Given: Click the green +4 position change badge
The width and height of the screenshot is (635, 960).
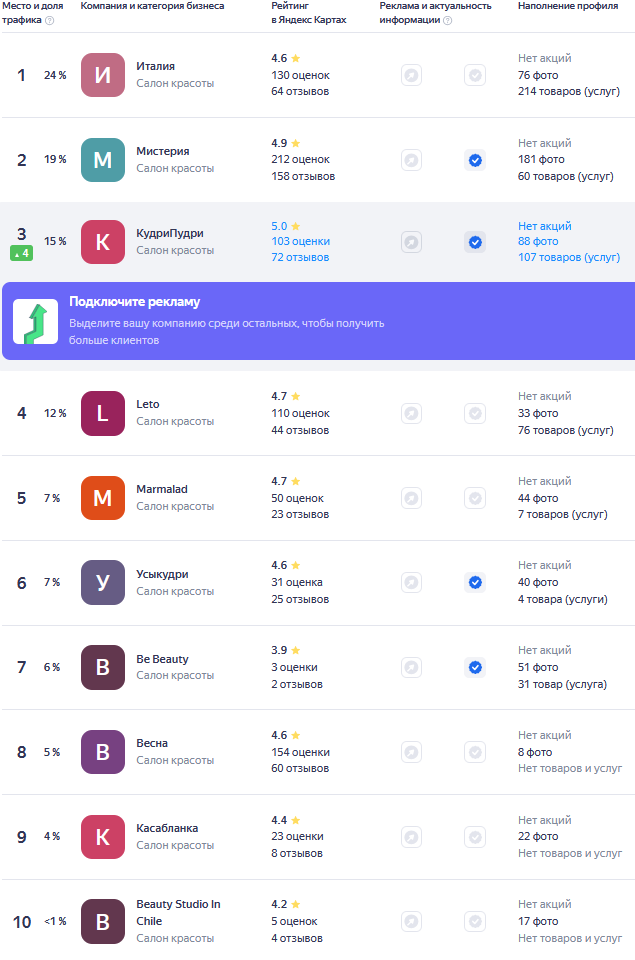Looking at the screenshot, I should coord(21,253).
